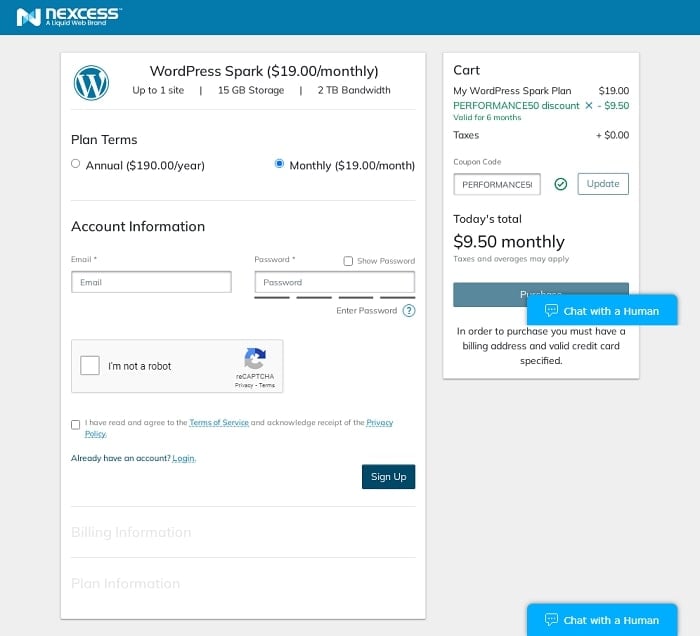This screenshot has height=636, width=700.
Task: Open the Privacy Policy link
Action: (379, 422)
